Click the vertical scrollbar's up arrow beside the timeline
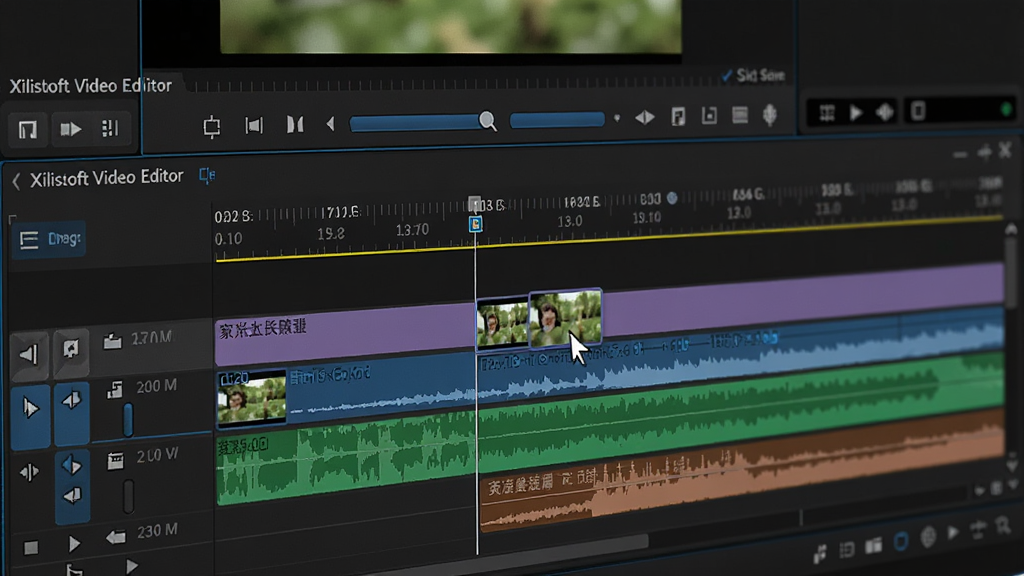 pyautogui.click(x=1011, y=229)
